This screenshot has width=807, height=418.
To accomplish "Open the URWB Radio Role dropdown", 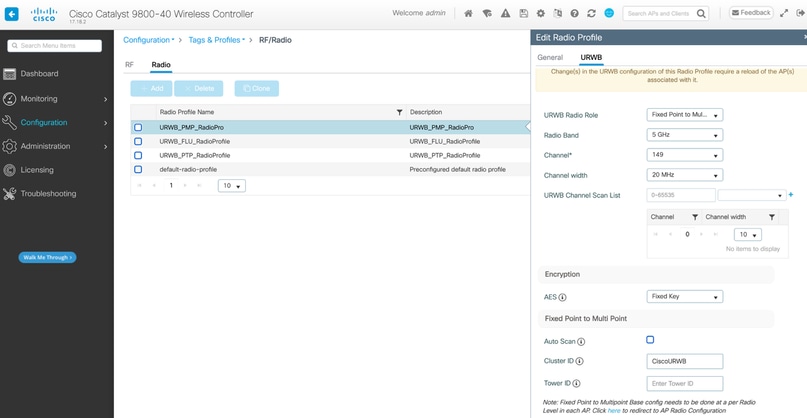I will [x=685, y=115].
